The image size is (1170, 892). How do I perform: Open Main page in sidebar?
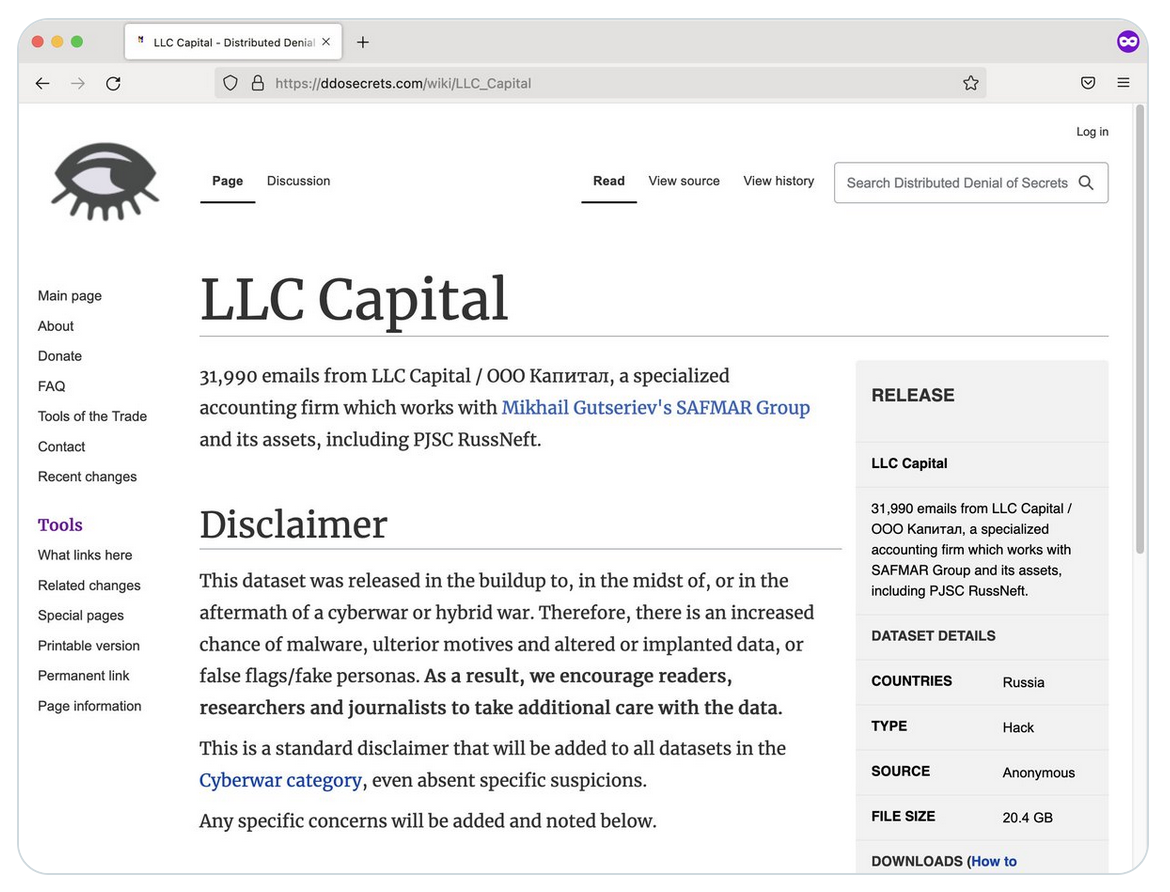coord(69,296)
